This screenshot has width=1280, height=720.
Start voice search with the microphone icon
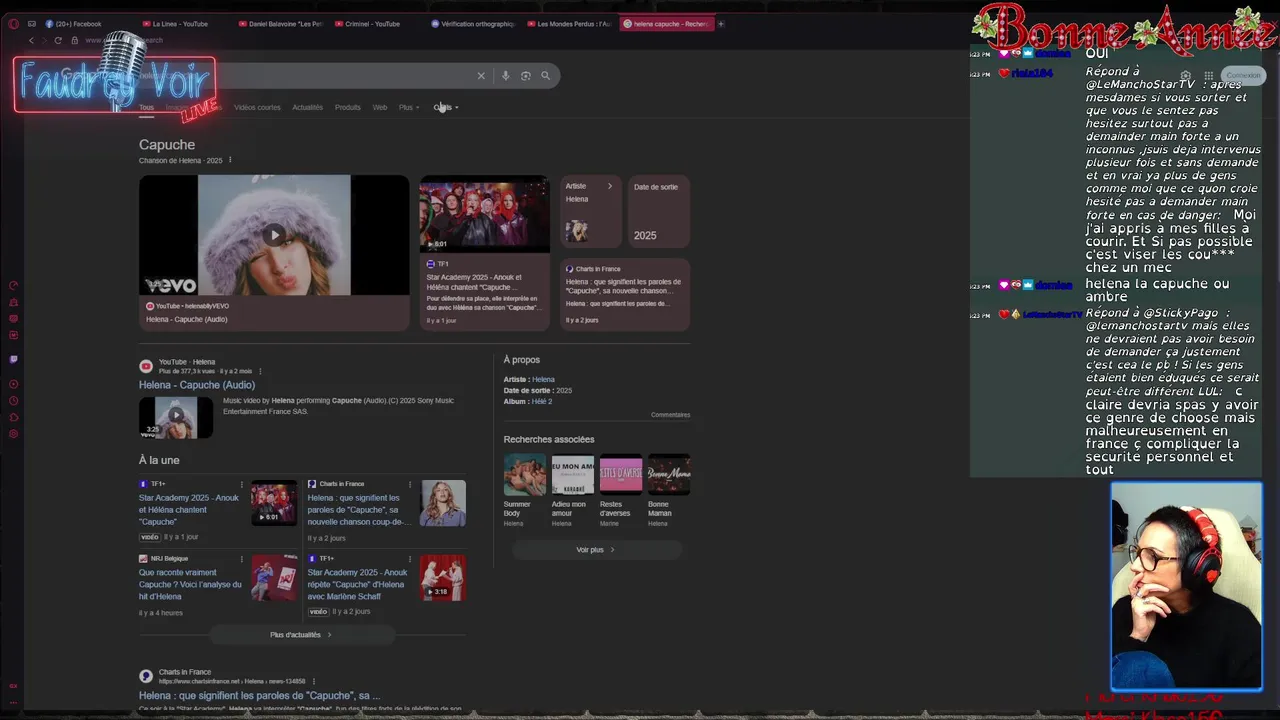[505, 75]
